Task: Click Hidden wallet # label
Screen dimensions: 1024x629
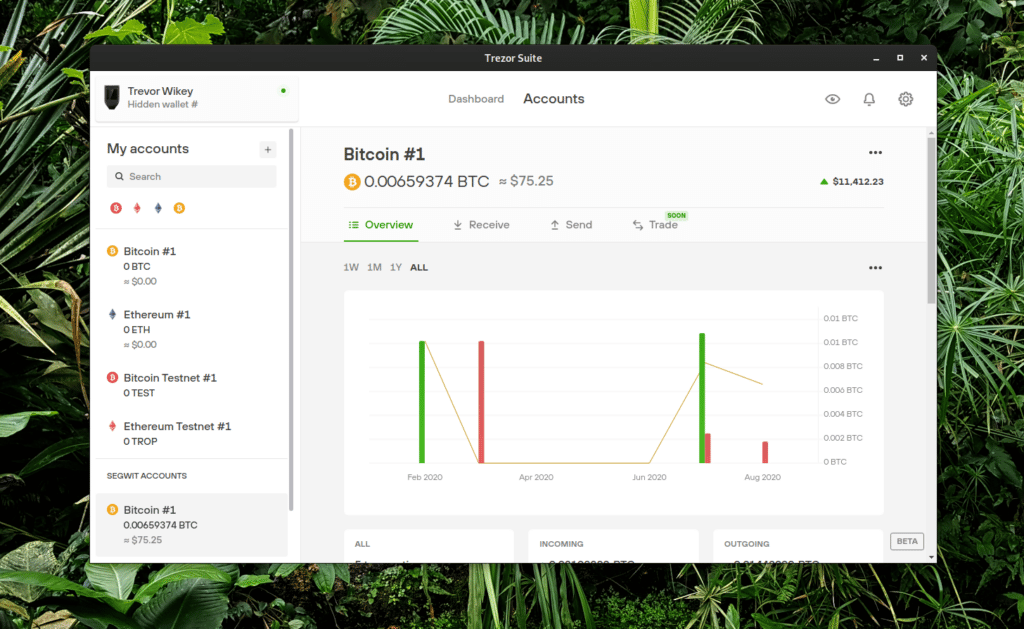Action: click(163, 105)
